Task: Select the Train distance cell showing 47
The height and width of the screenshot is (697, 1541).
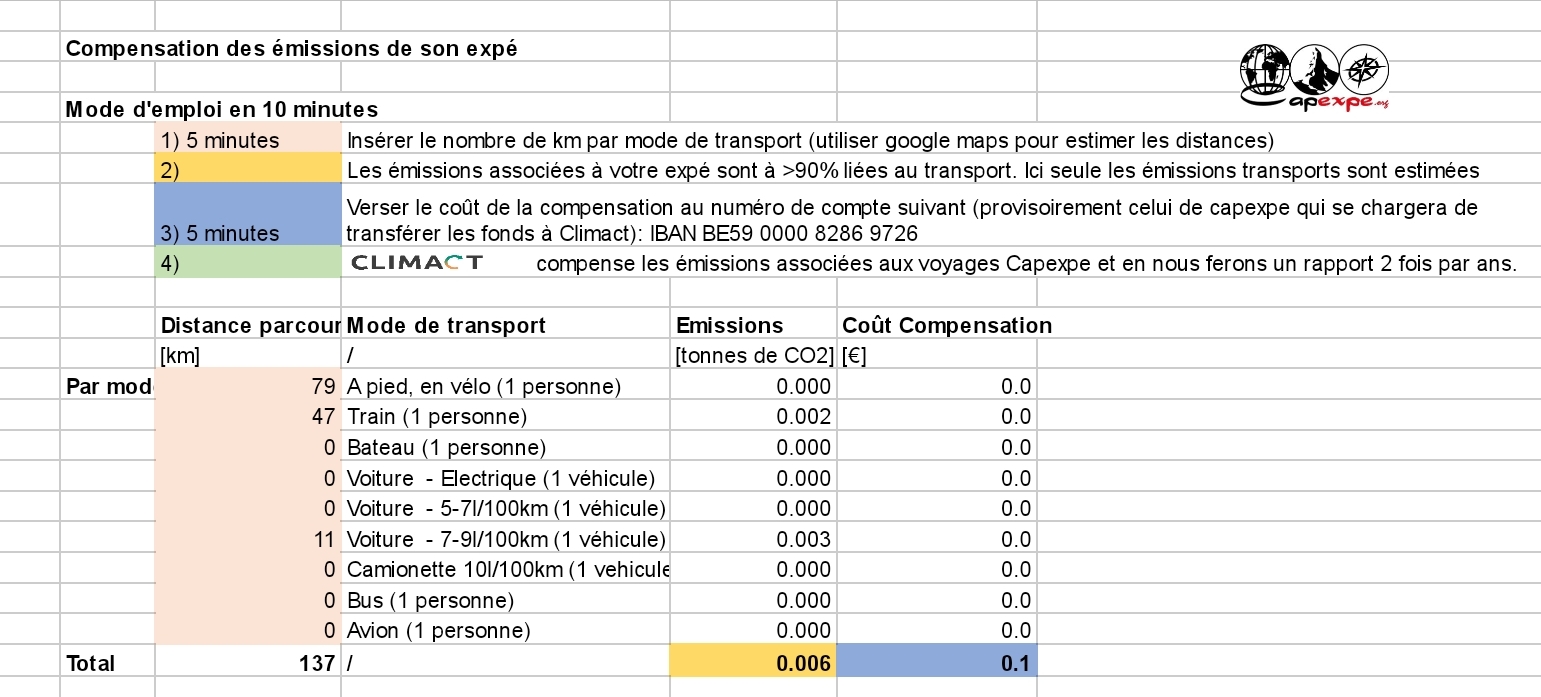Action: click(248, 417)
